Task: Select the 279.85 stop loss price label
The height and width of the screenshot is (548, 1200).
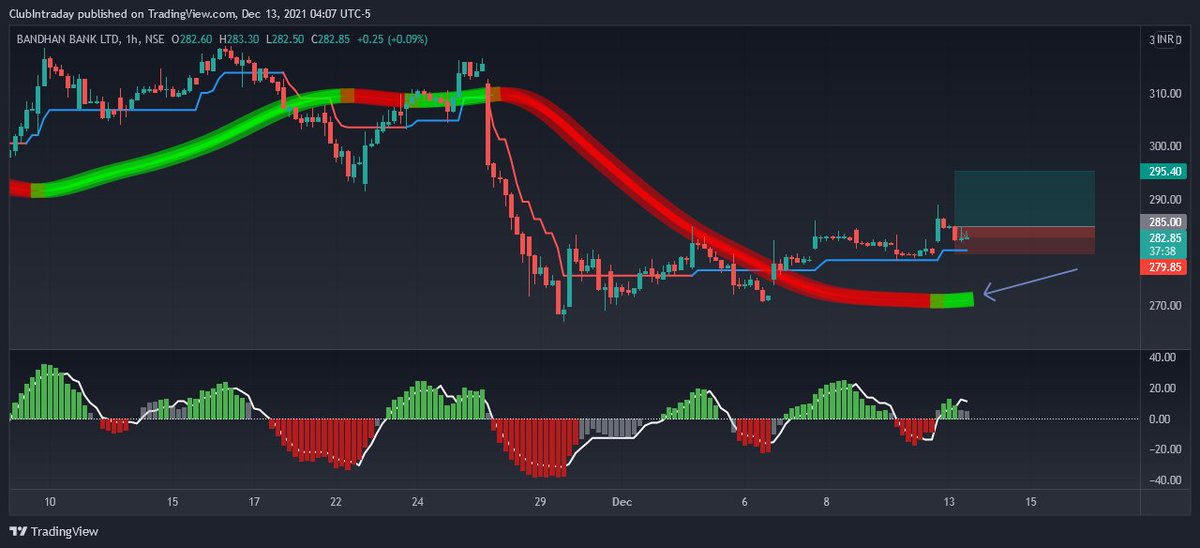Action: (1162, 267)
